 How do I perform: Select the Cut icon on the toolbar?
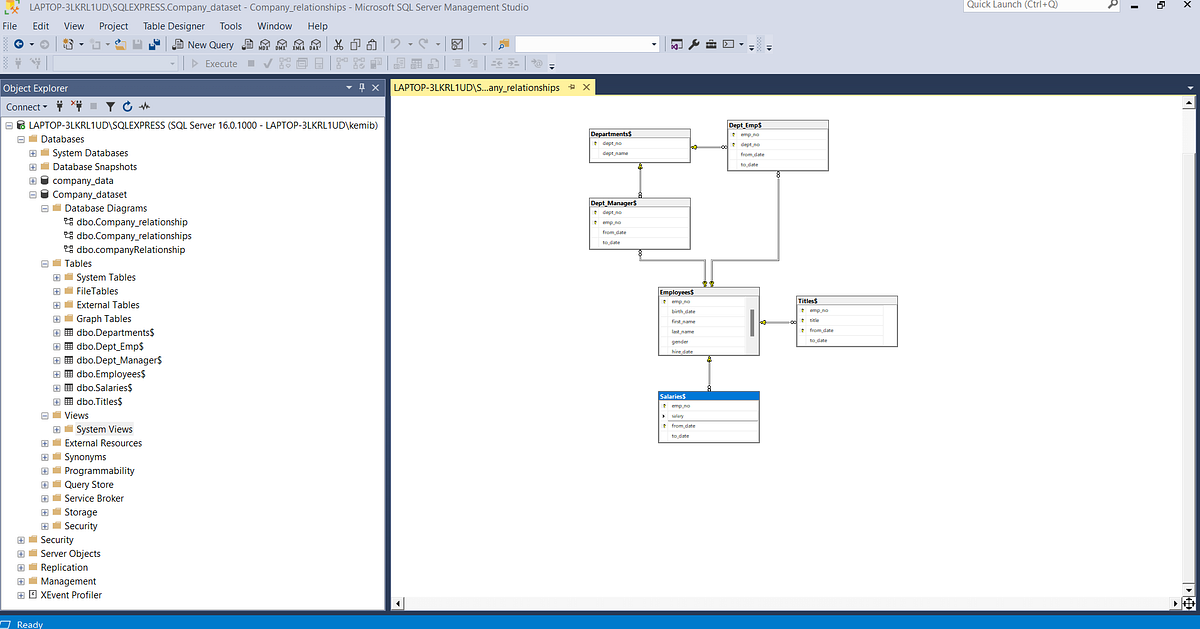pos(337,44)
